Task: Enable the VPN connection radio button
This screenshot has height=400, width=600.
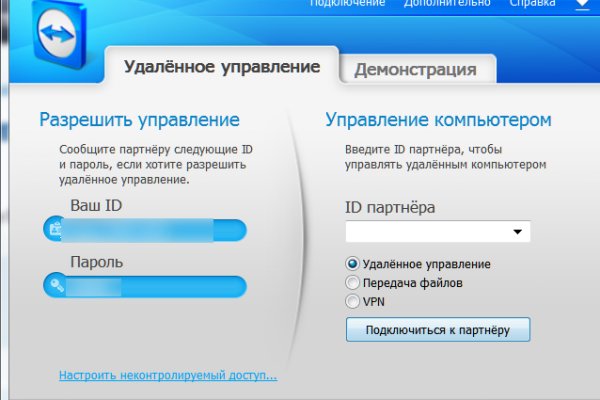Action: (352, 300)
